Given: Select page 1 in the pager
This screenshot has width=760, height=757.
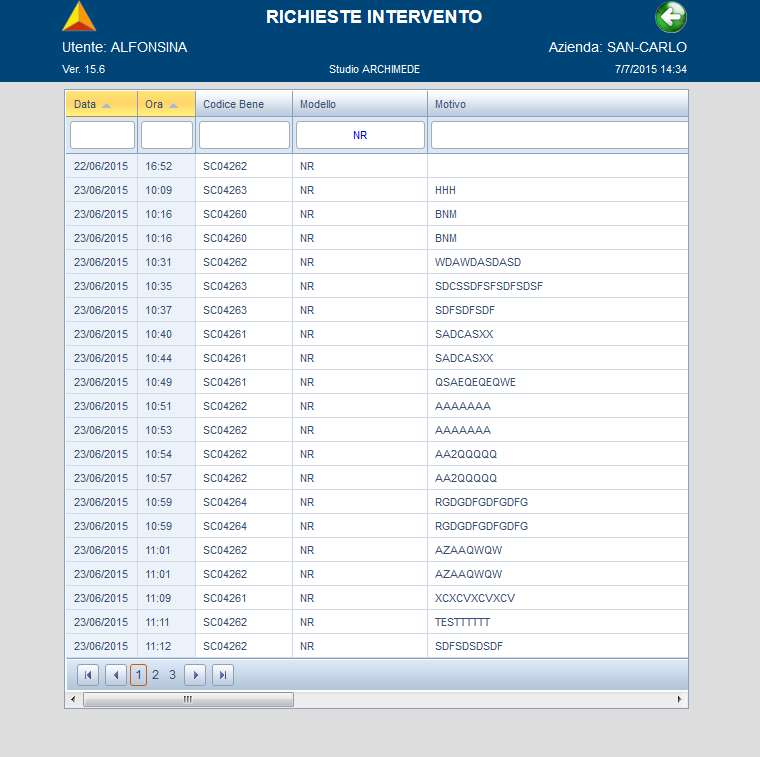Looking at the screenshot, I should tap(139, 675).
